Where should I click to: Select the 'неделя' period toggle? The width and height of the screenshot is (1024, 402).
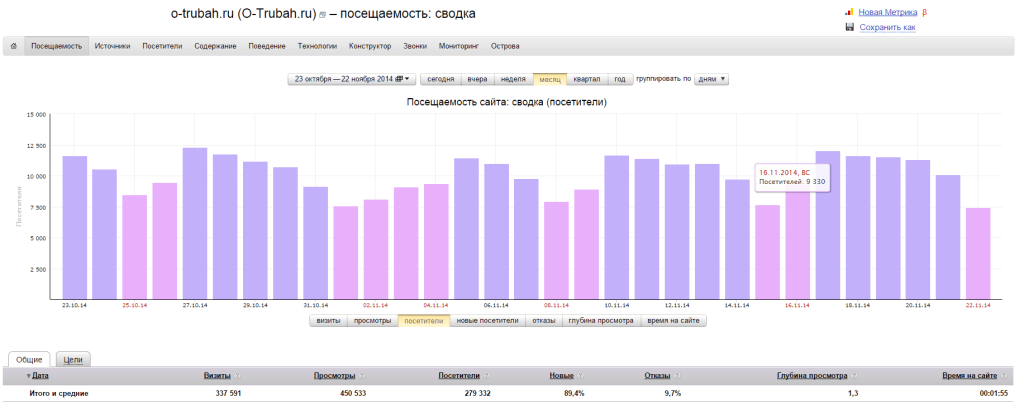tap(512, 79)
